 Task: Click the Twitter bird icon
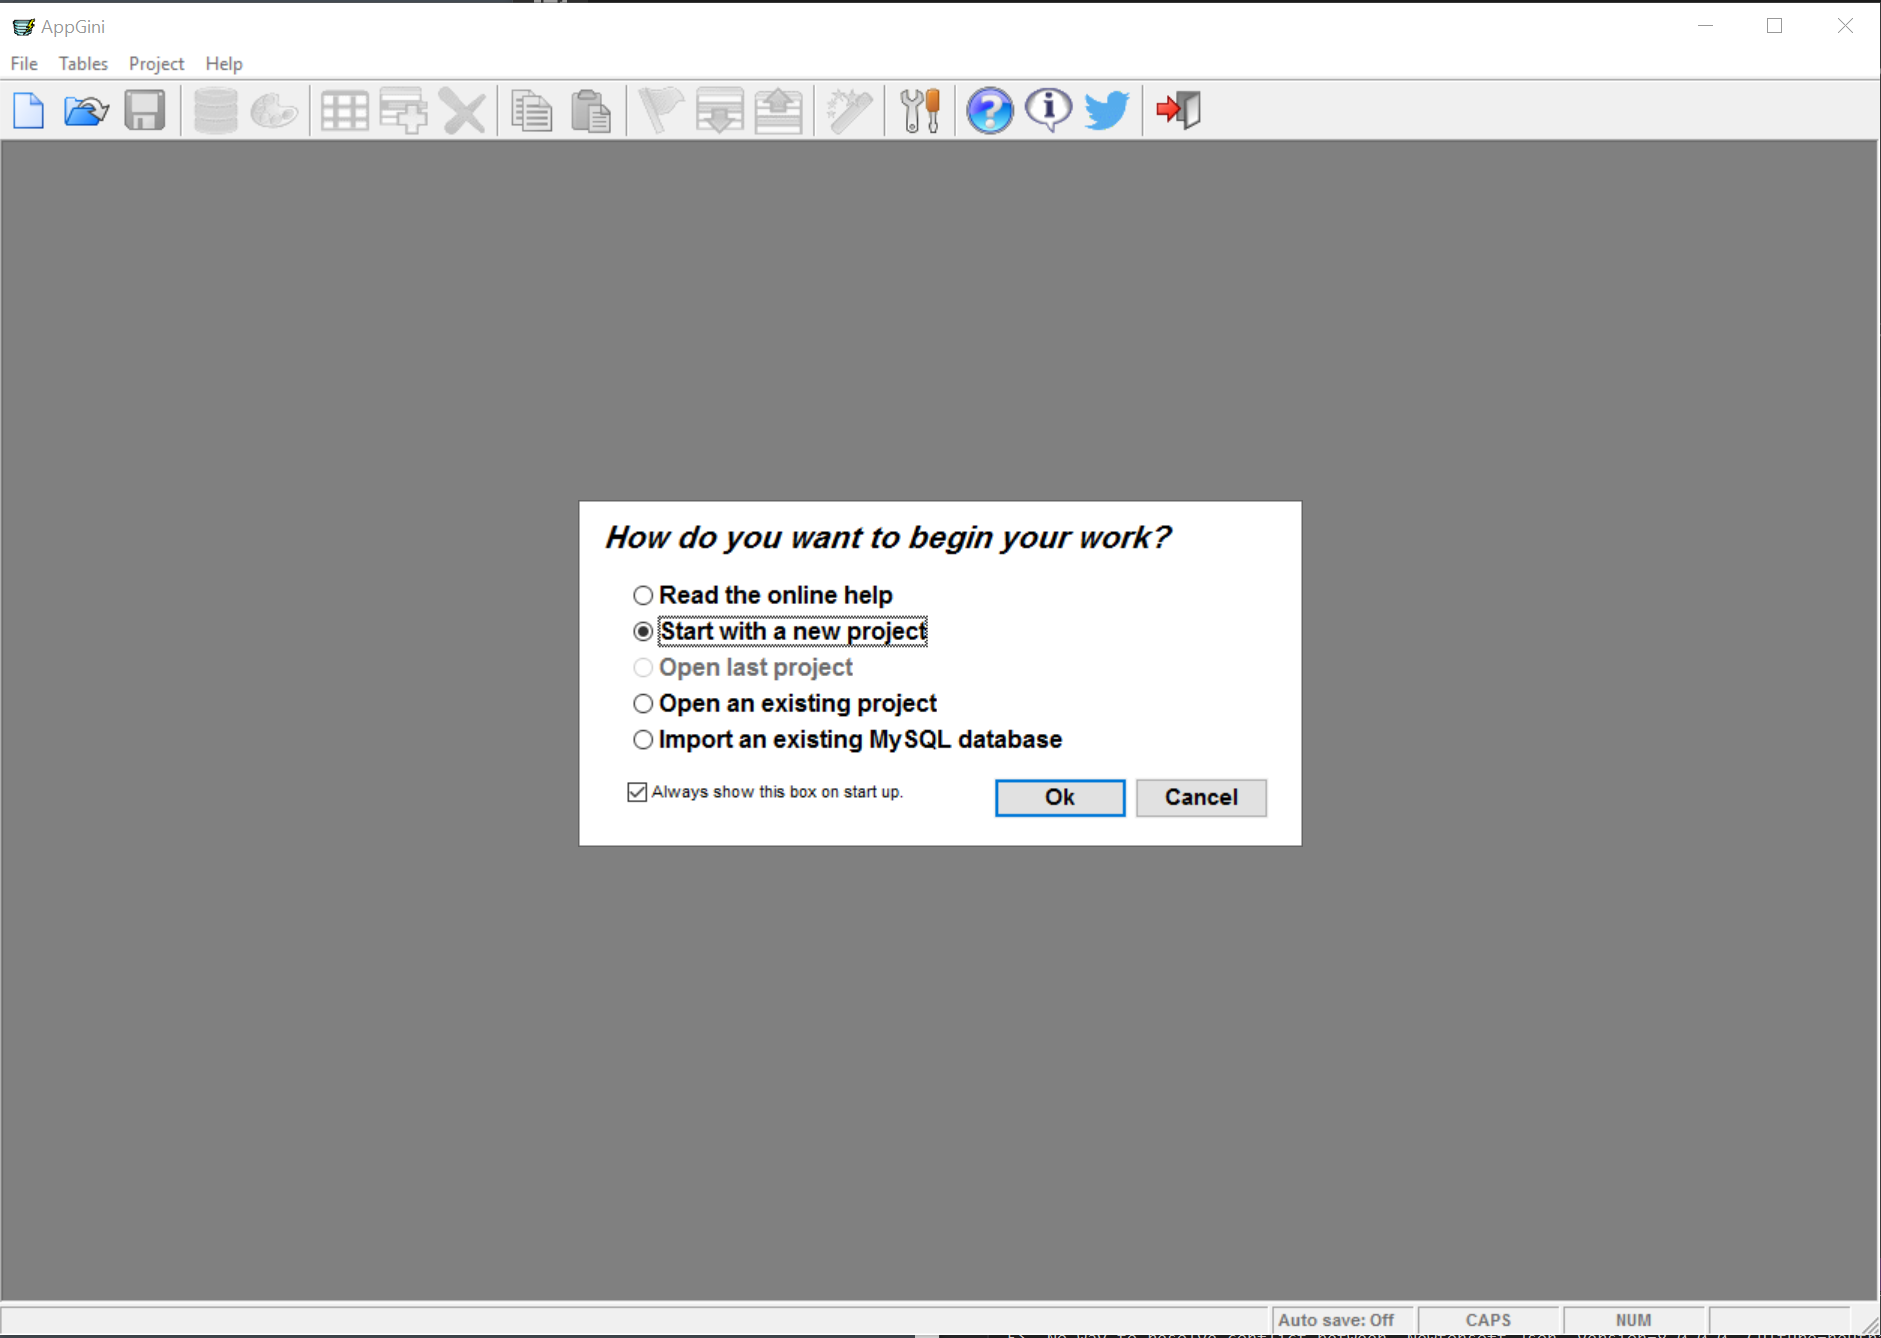click(x=1106, y=110)
